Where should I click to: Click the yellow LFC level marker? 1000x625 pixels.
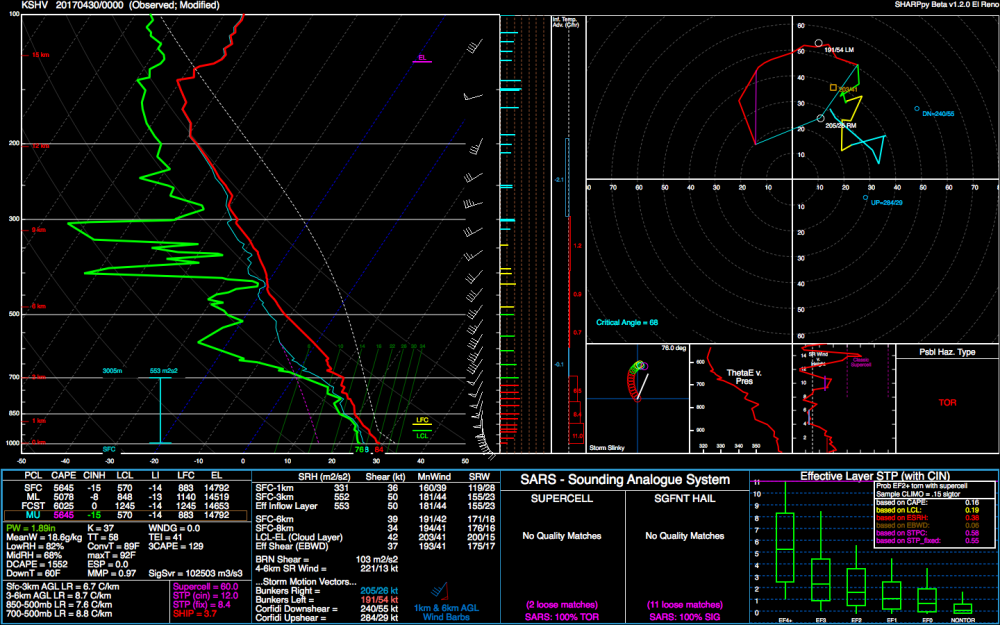click(x=423, y=422)
